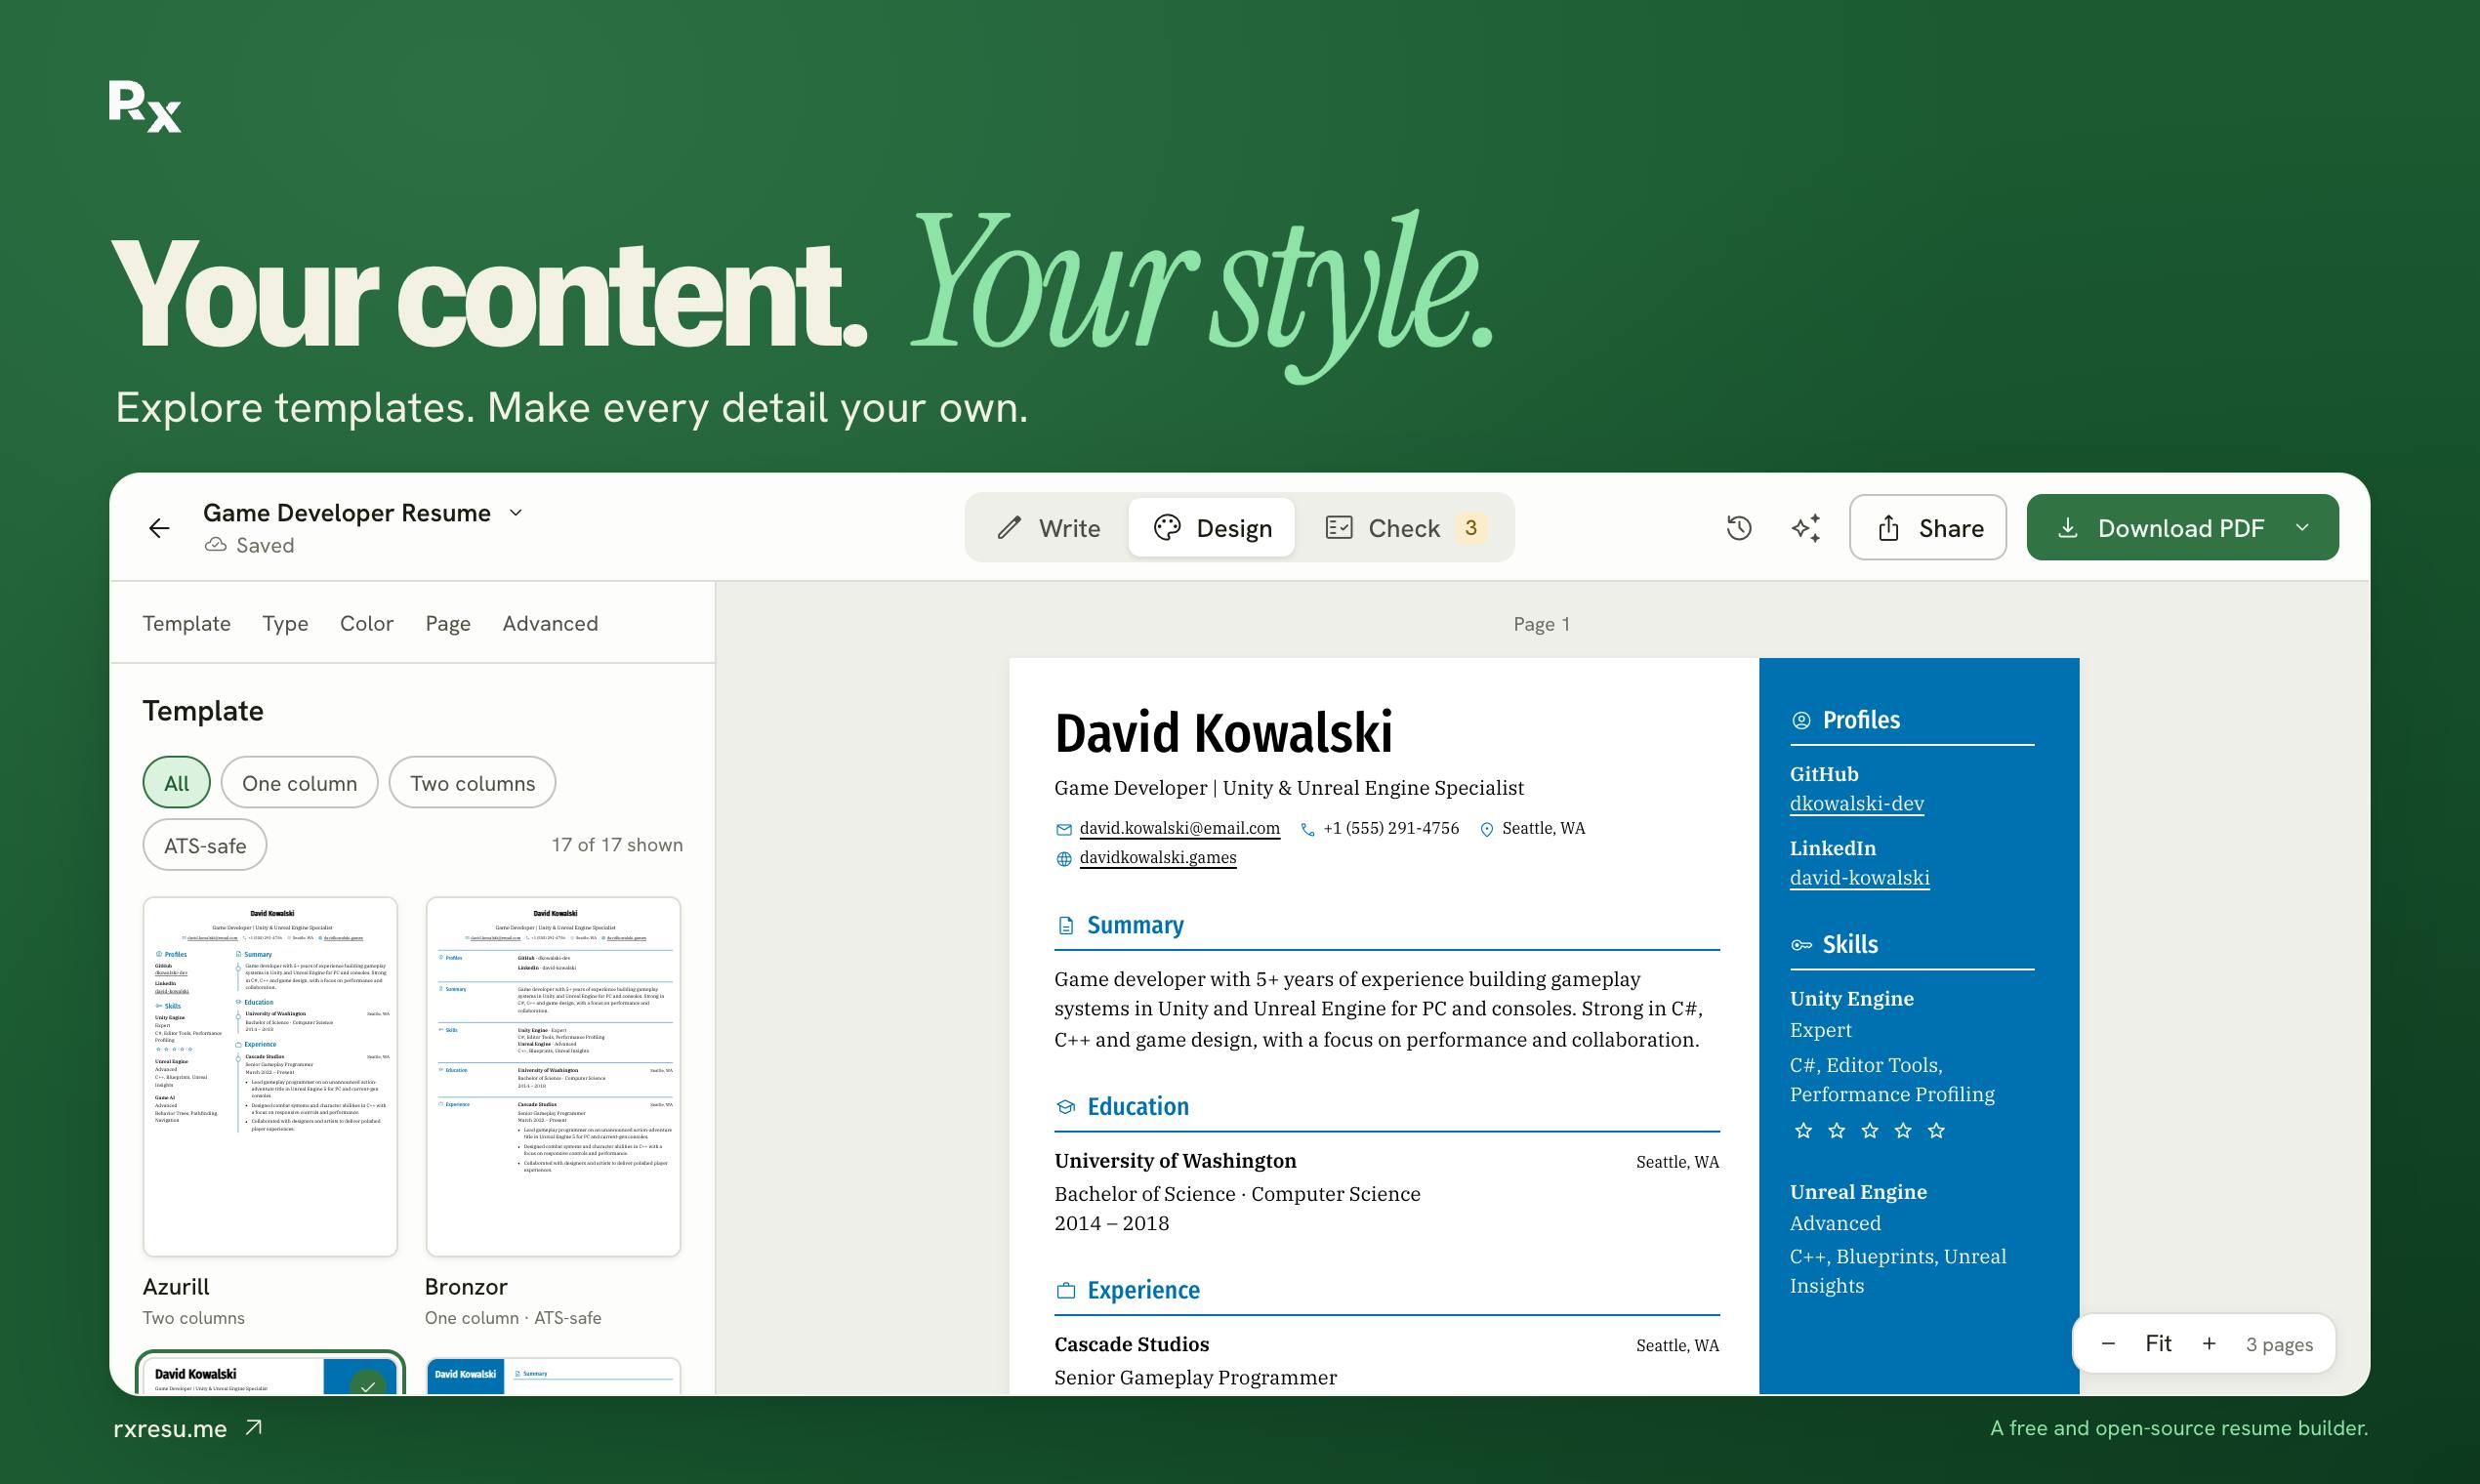Click the AI sparkles icon
This screenshot has width=2480, height=1484.
click(1806, 528)
